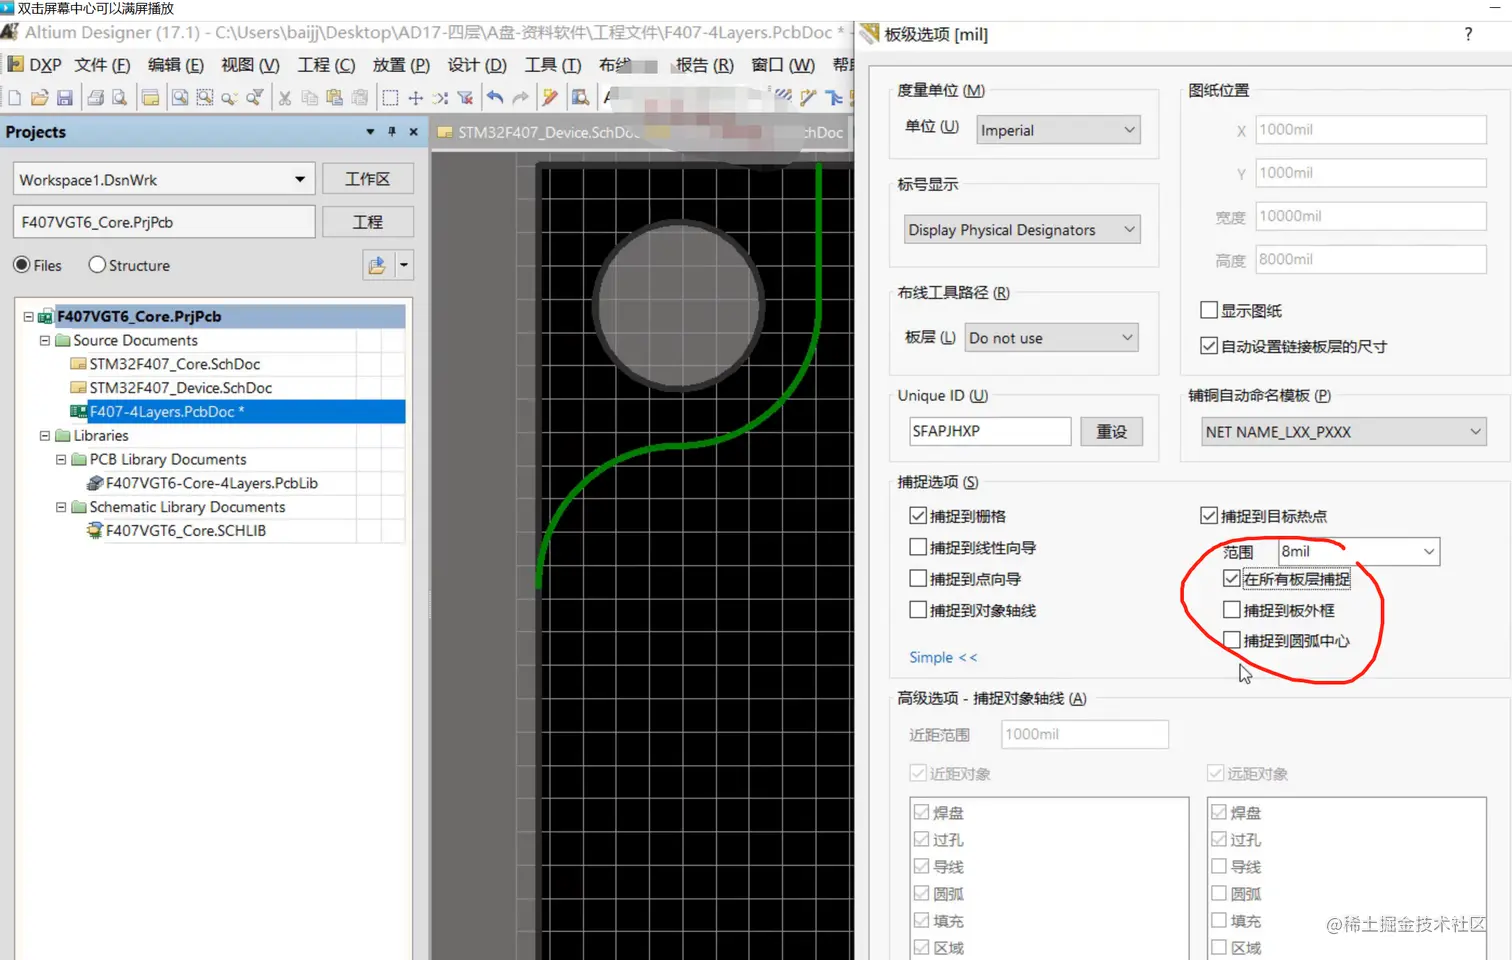Screen dimensions: 1512x960
Task: Open the 范围 8mil dropdown
Action: (1359, 551)
